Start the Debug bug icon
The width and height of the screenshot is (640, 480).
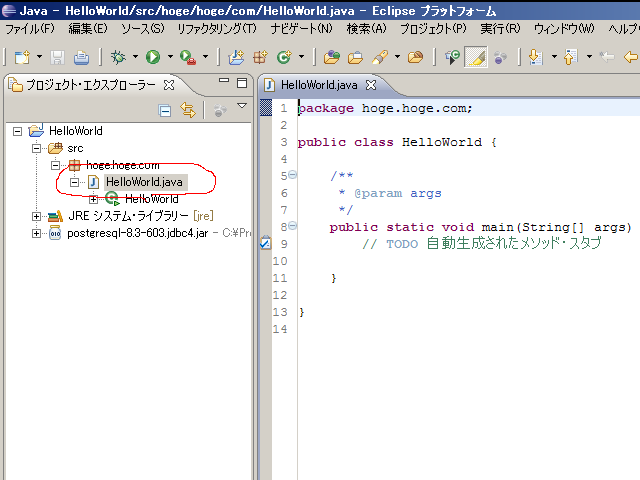[x=118, y=57]
